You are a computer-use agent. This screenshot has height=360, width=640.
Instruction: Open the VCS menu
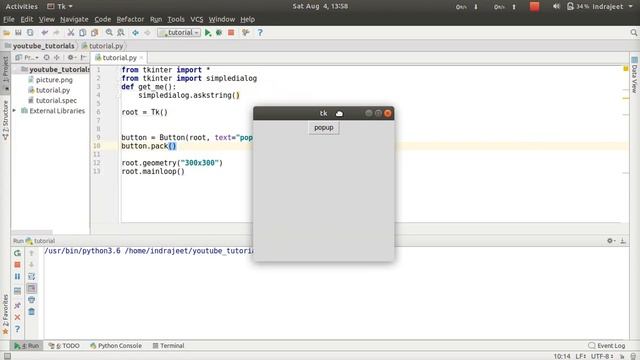196,19
